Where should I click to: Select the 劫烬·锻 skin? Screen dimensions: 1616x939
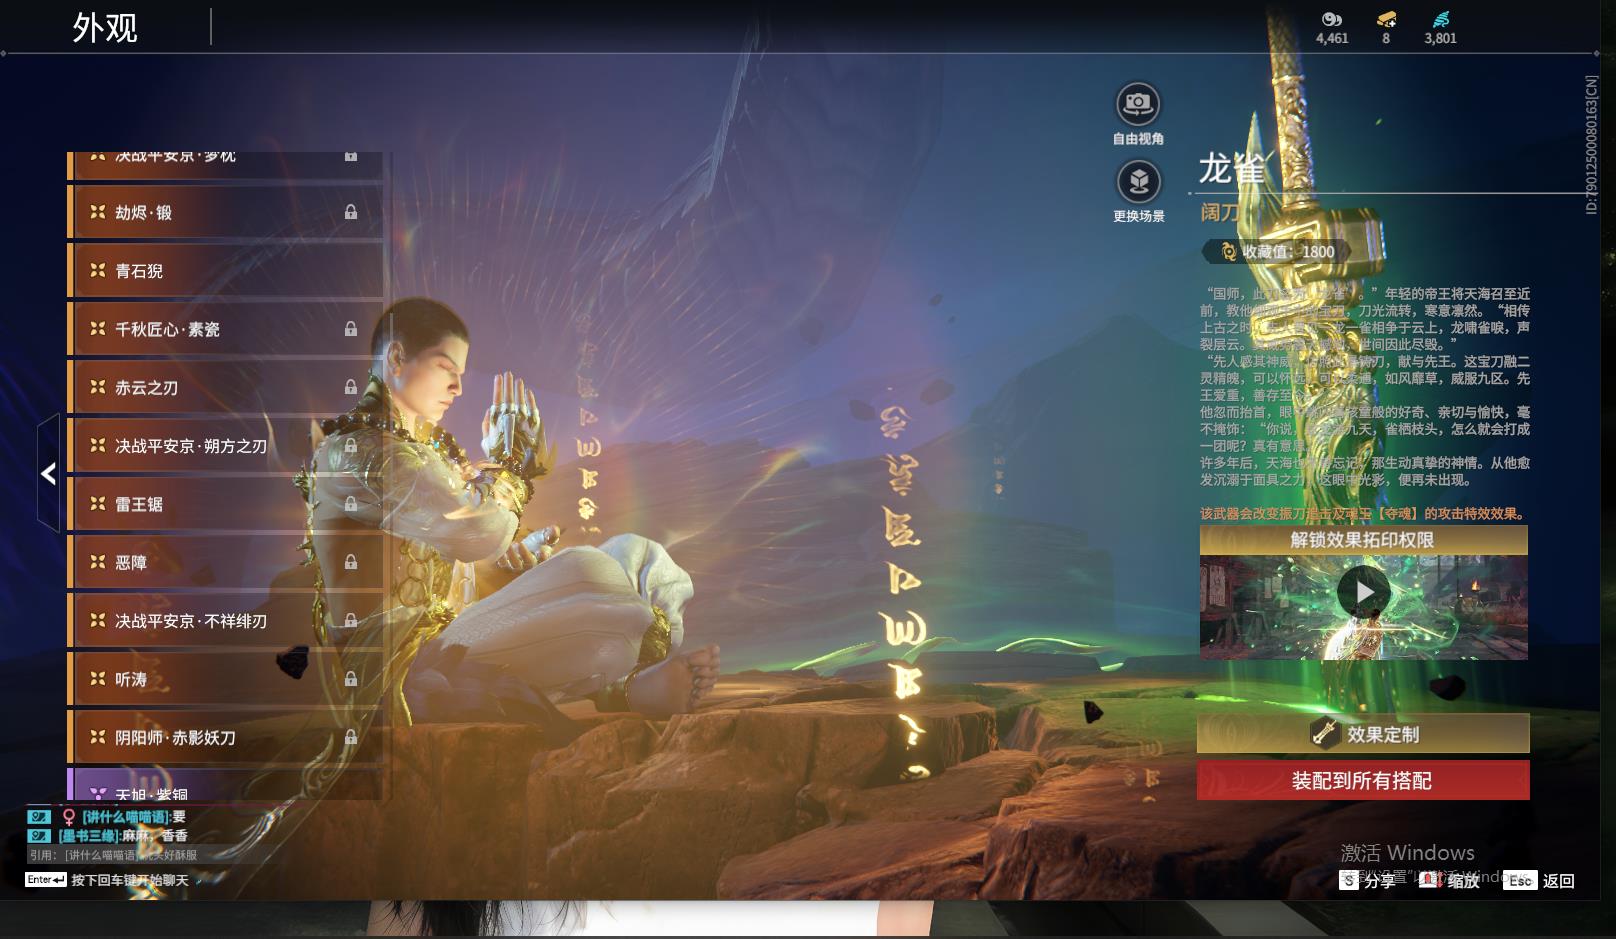click(225, 212)
